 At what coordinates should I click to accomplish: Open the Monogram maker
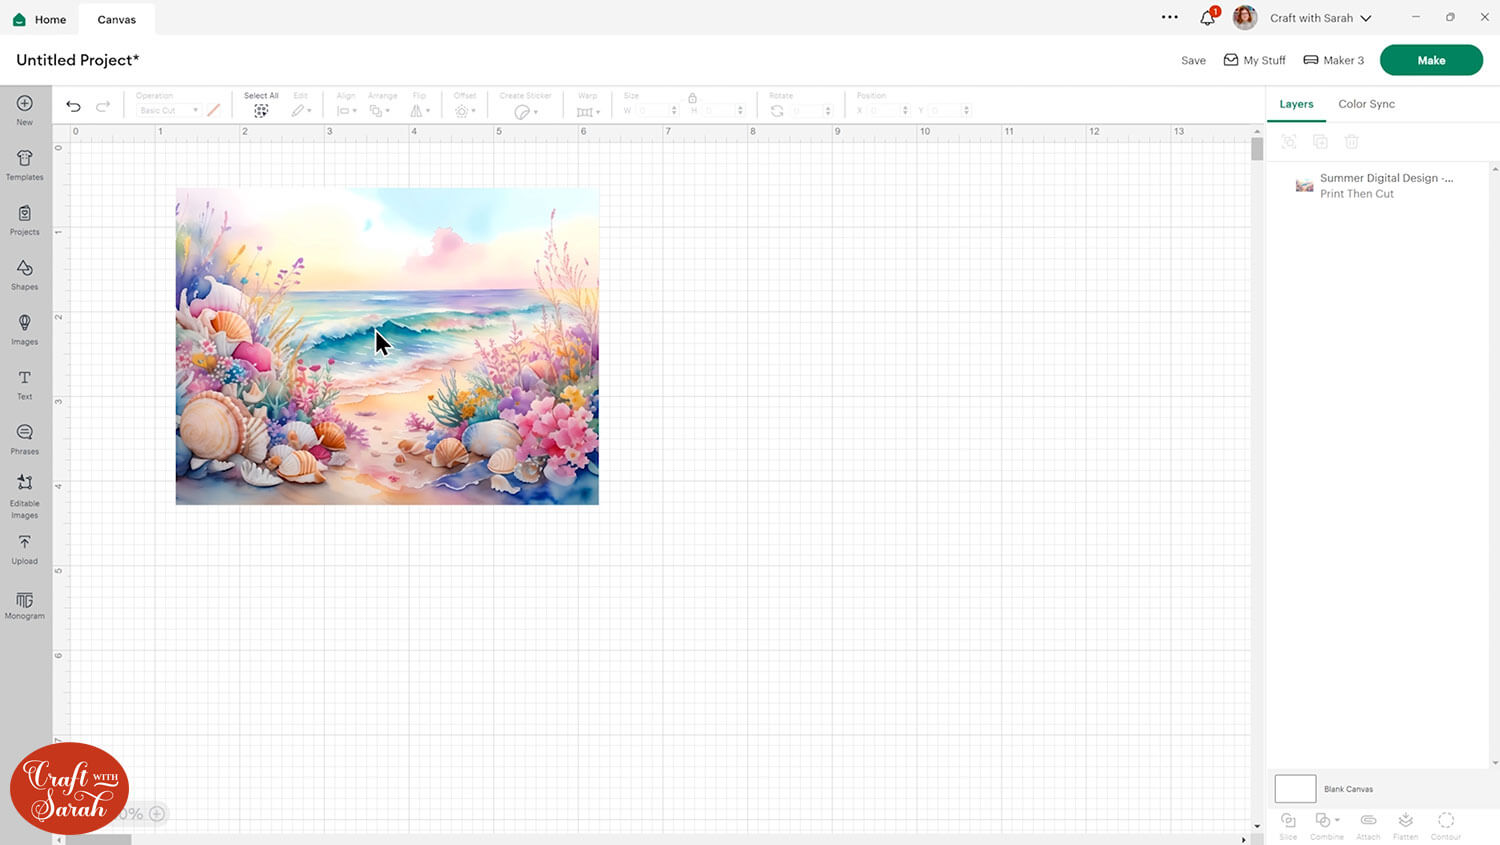(x=25, y=604)
